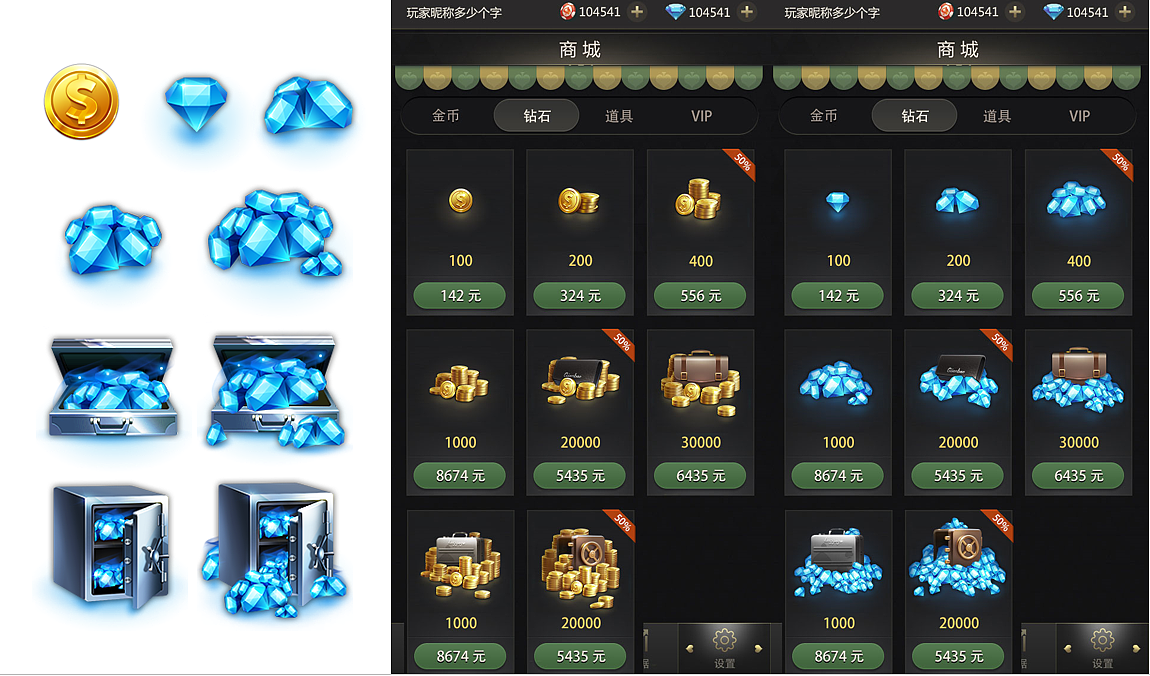This screenshot has height=676, width=1150.
Task: Add diamonds using plus beside right panel diamond balance
Action: click(x=1124, y=12)
